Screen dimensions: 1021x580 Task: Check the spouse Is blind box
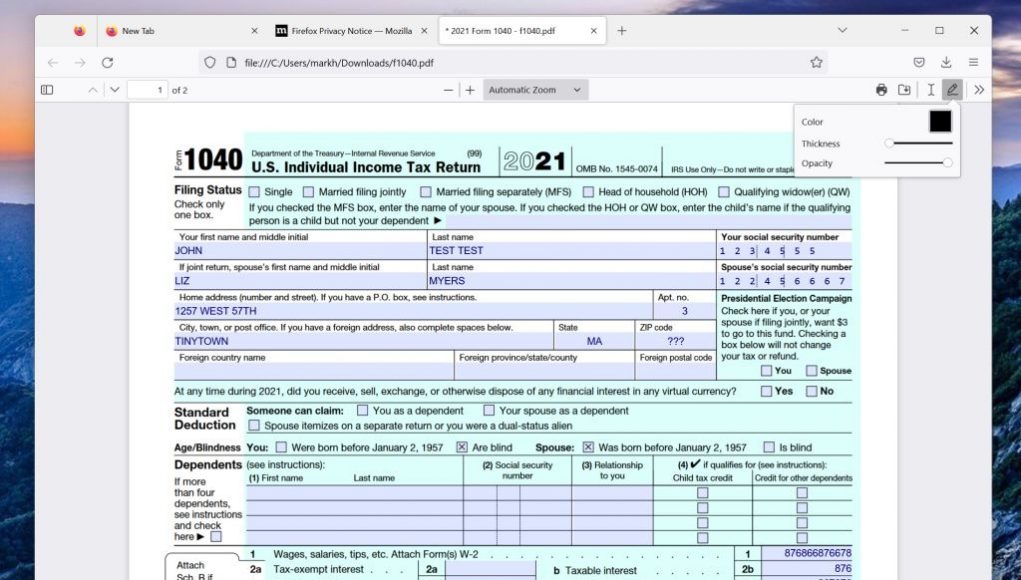click(x=769, y=447)
